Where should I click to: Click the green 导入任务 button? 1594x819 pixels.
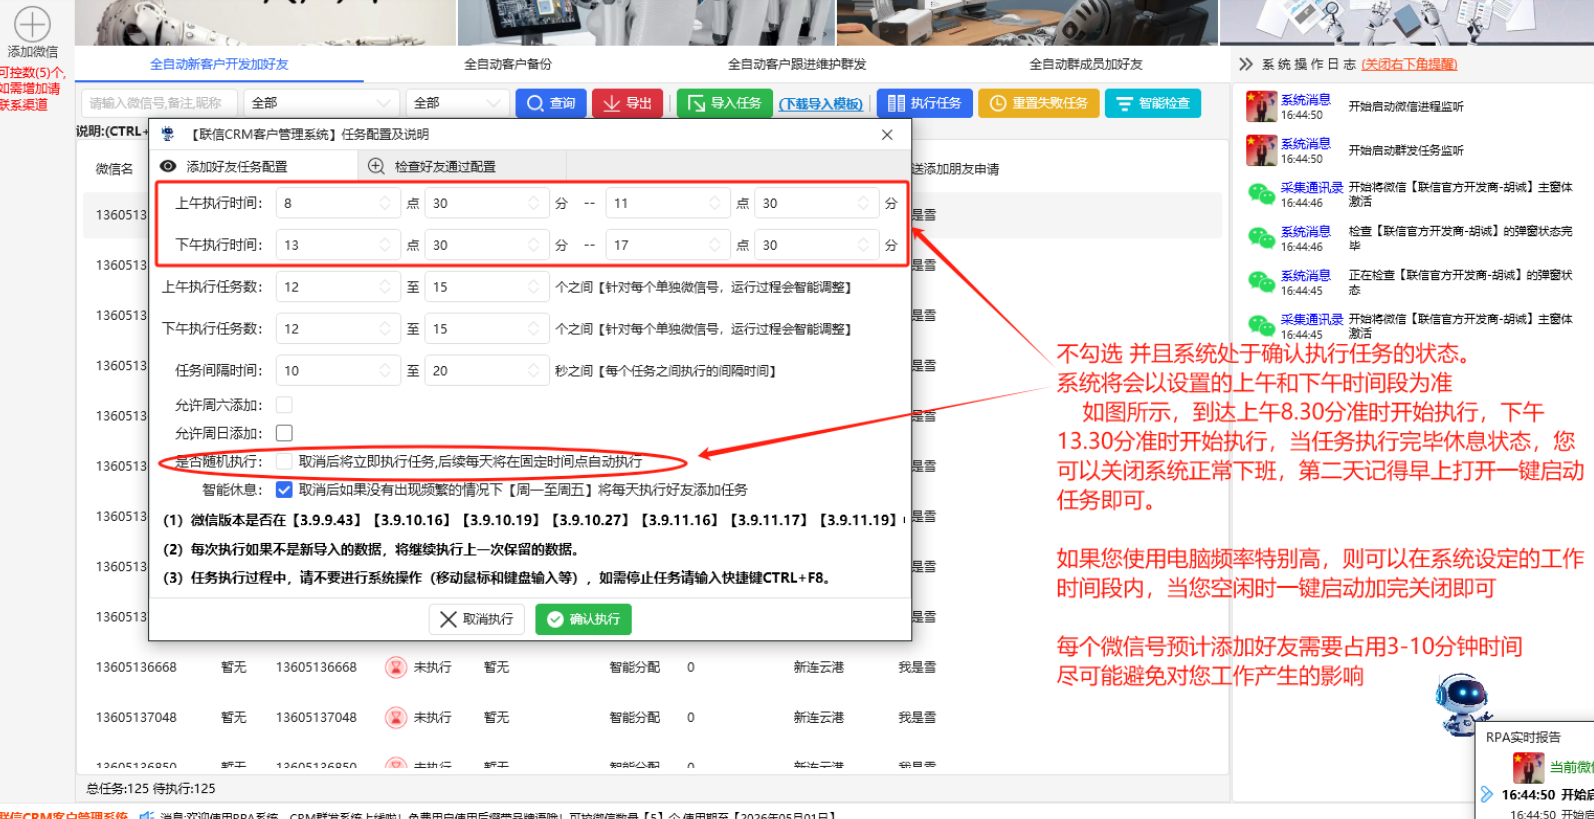724,103
